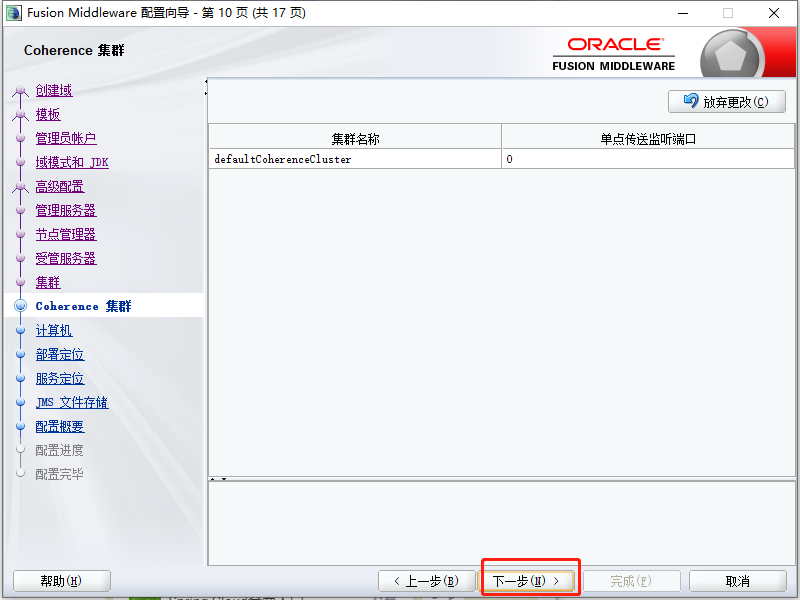Click 放弃更改(C) discard changes button
Viewport: 800px width, 600px height.
(727, 102)
